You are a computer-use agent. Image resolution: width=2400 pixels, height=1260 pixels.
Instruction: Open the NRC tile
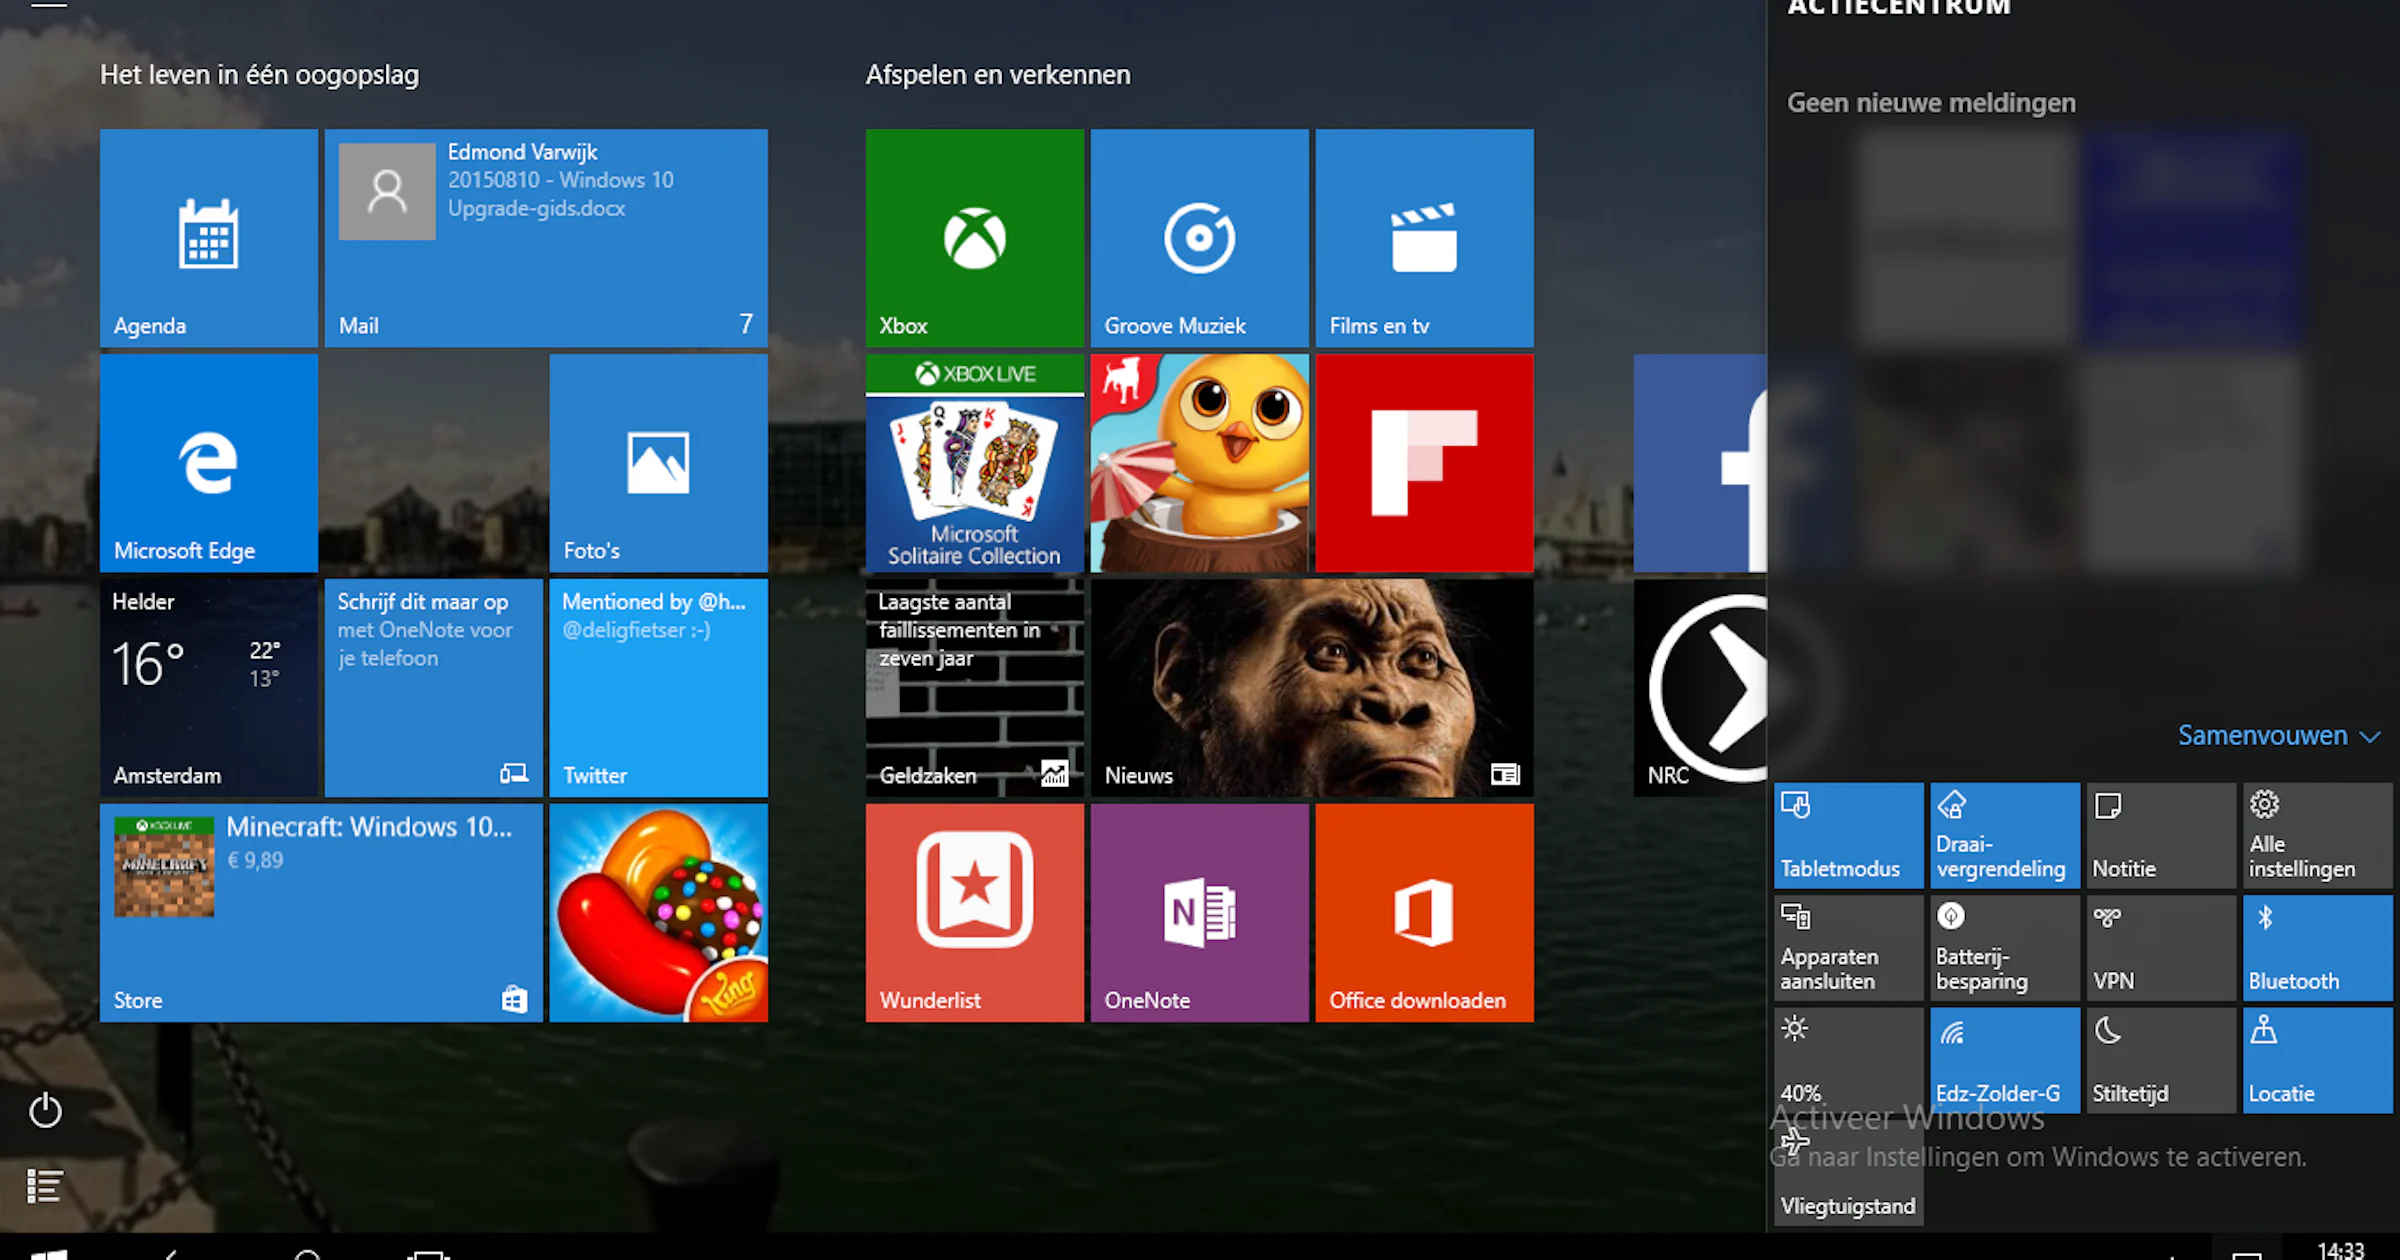(x=1700, y=688)
